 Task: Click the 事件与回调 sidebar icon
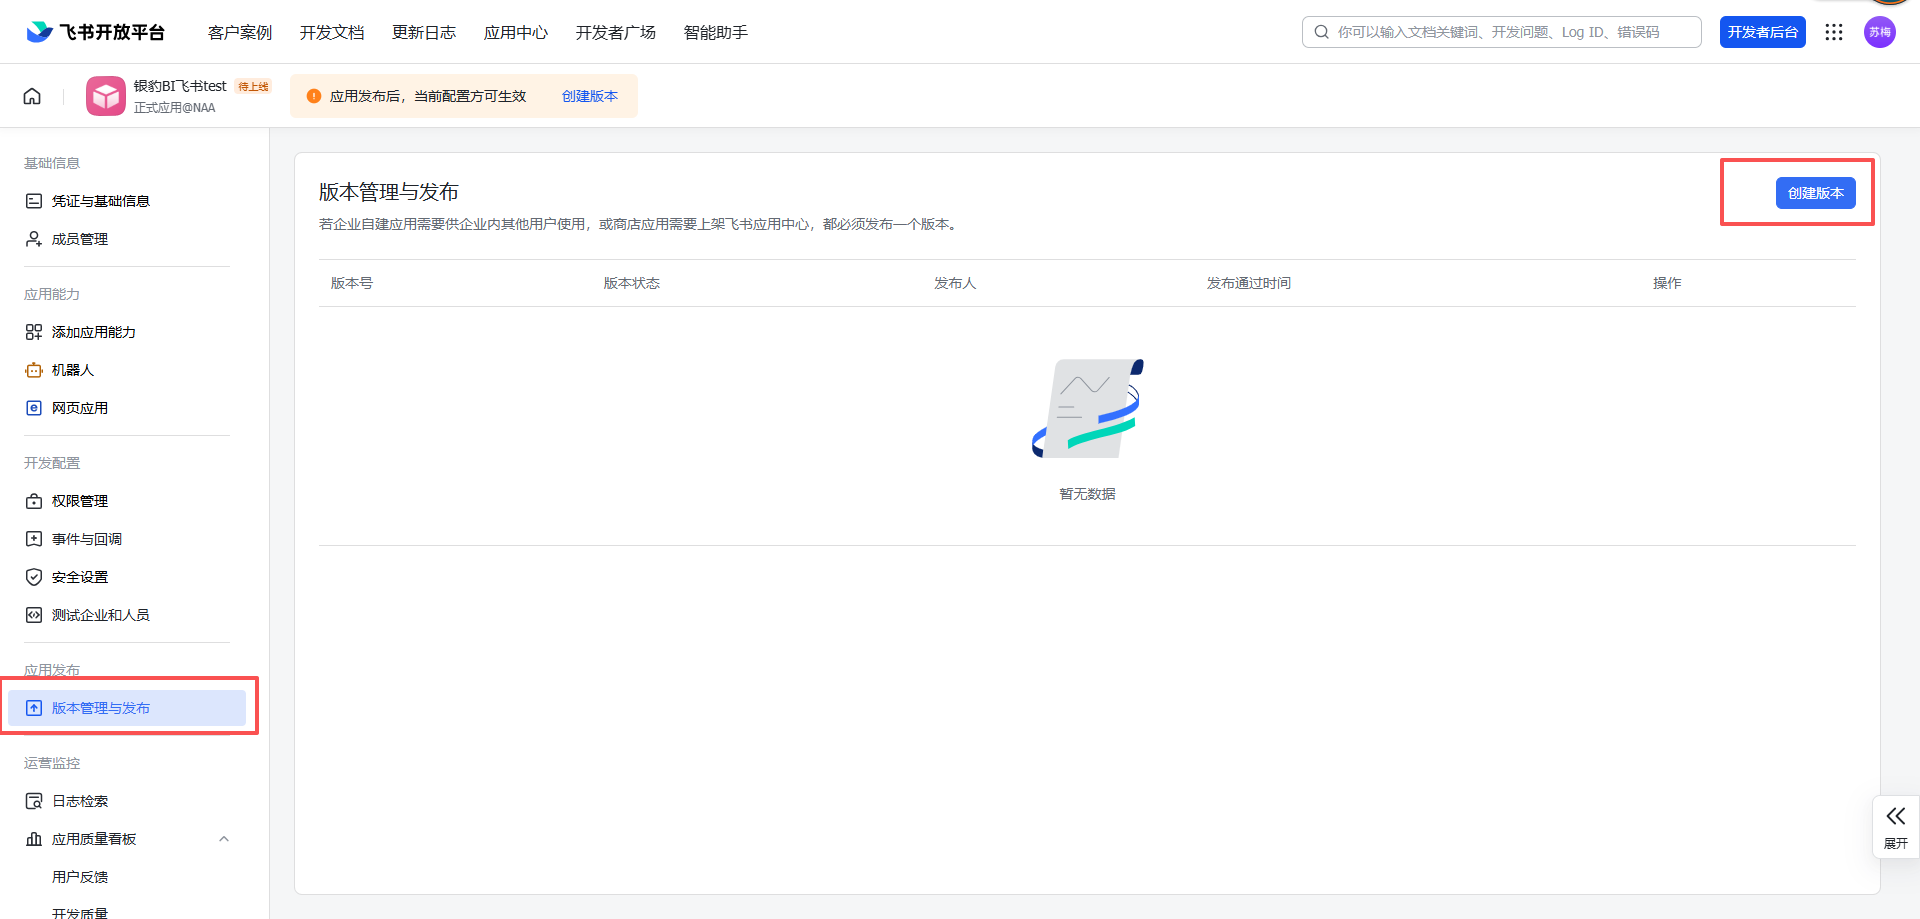point(33,538)
